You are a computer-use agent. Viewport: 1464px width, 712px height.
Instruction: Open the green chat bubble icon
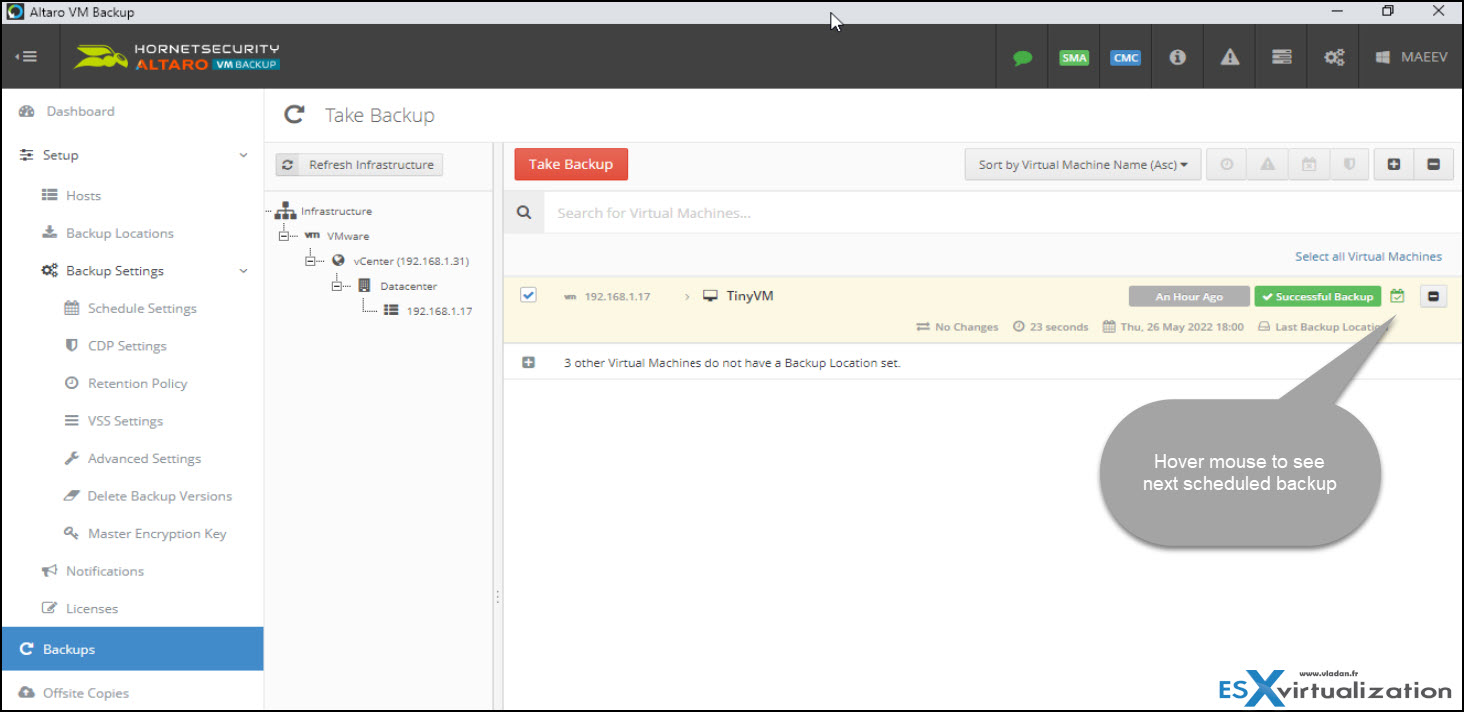[1022, 57]
